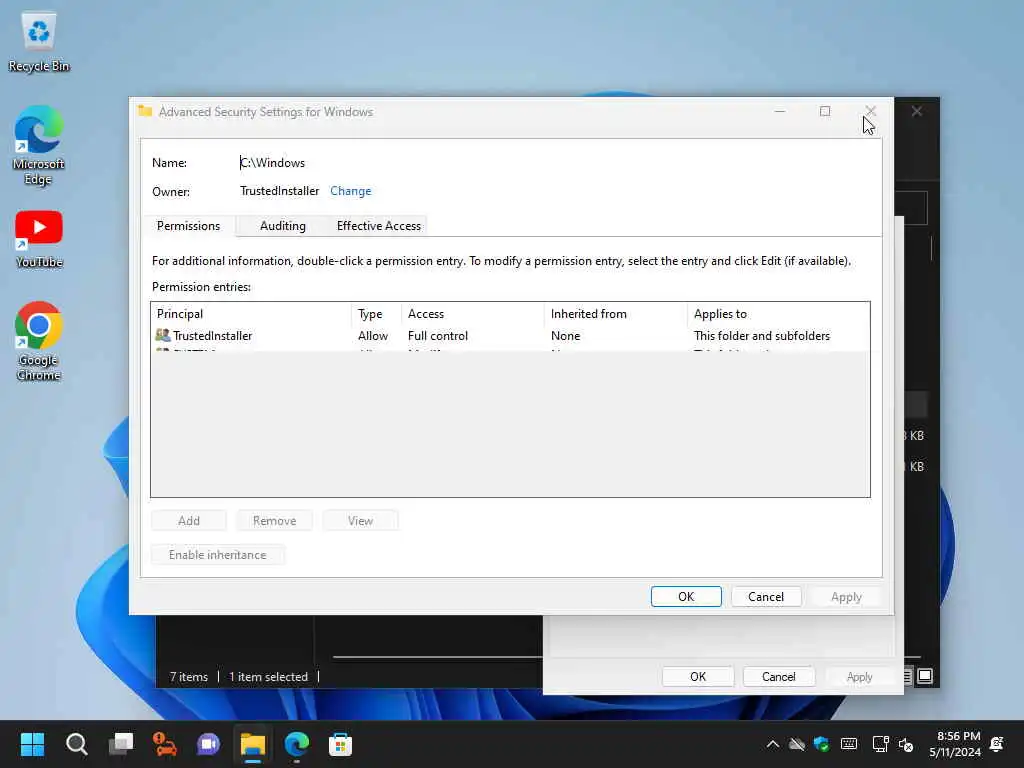The height and width of the screenshot is (768, 1024).
Task: Minimize the Advanced Security Settings window
Action: pyautogui.click(x=780, y=111)
